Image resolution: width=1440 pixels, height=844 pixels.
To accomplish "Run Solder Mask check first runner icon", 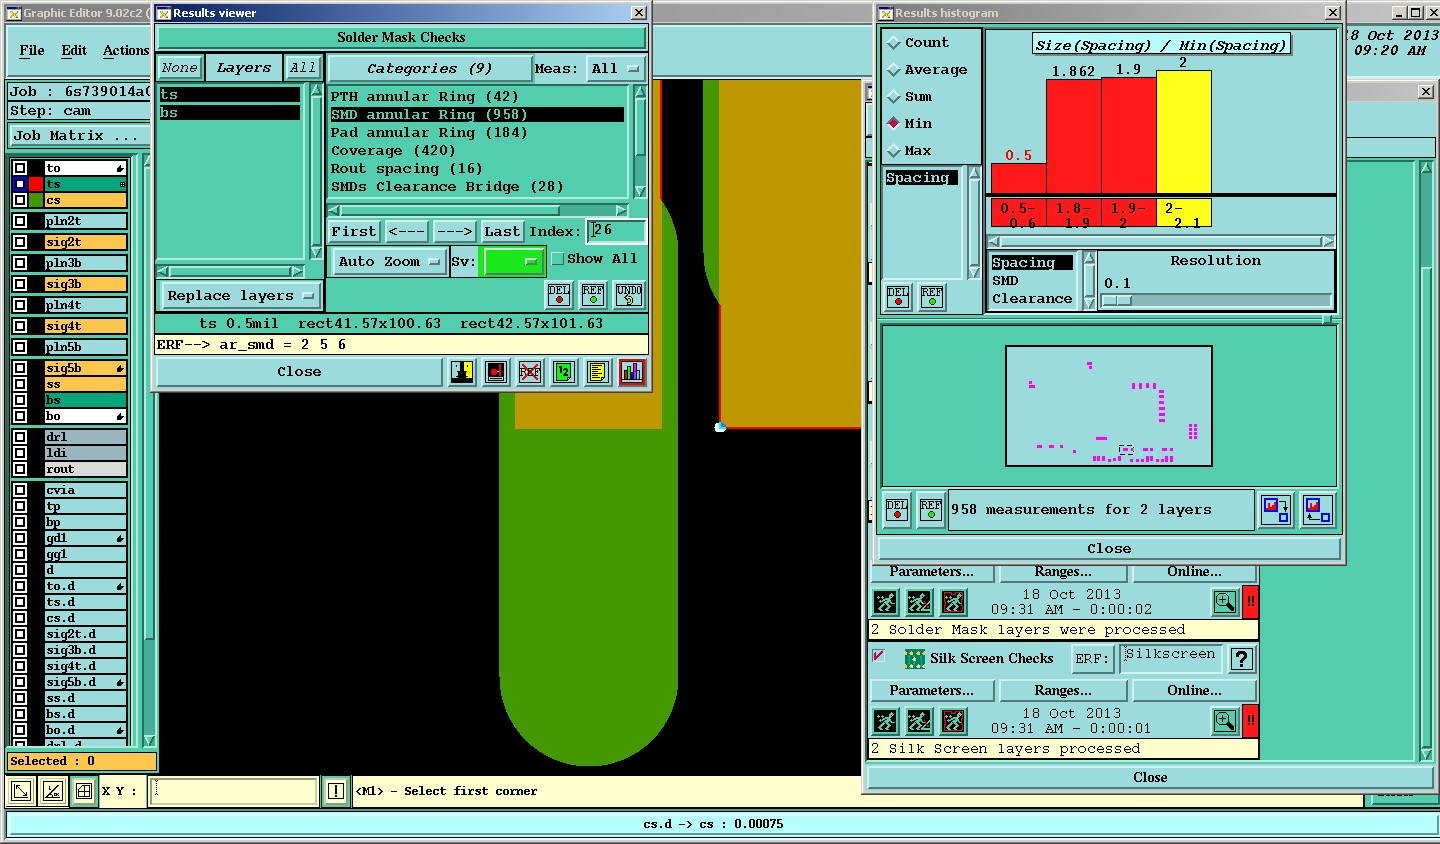I will (x=886, y=602).
